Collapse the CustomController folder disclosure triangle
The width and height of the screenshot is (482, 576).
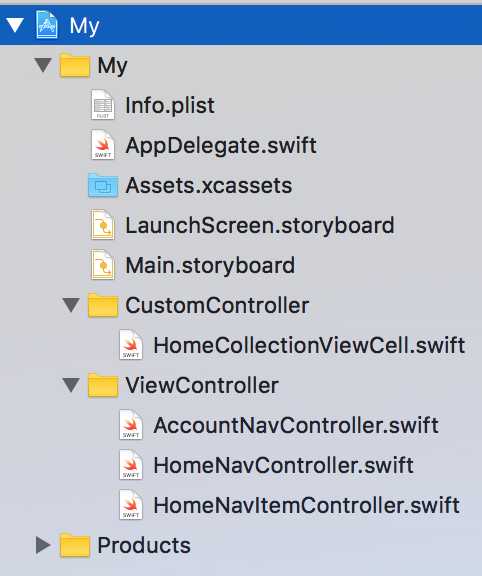71,305
